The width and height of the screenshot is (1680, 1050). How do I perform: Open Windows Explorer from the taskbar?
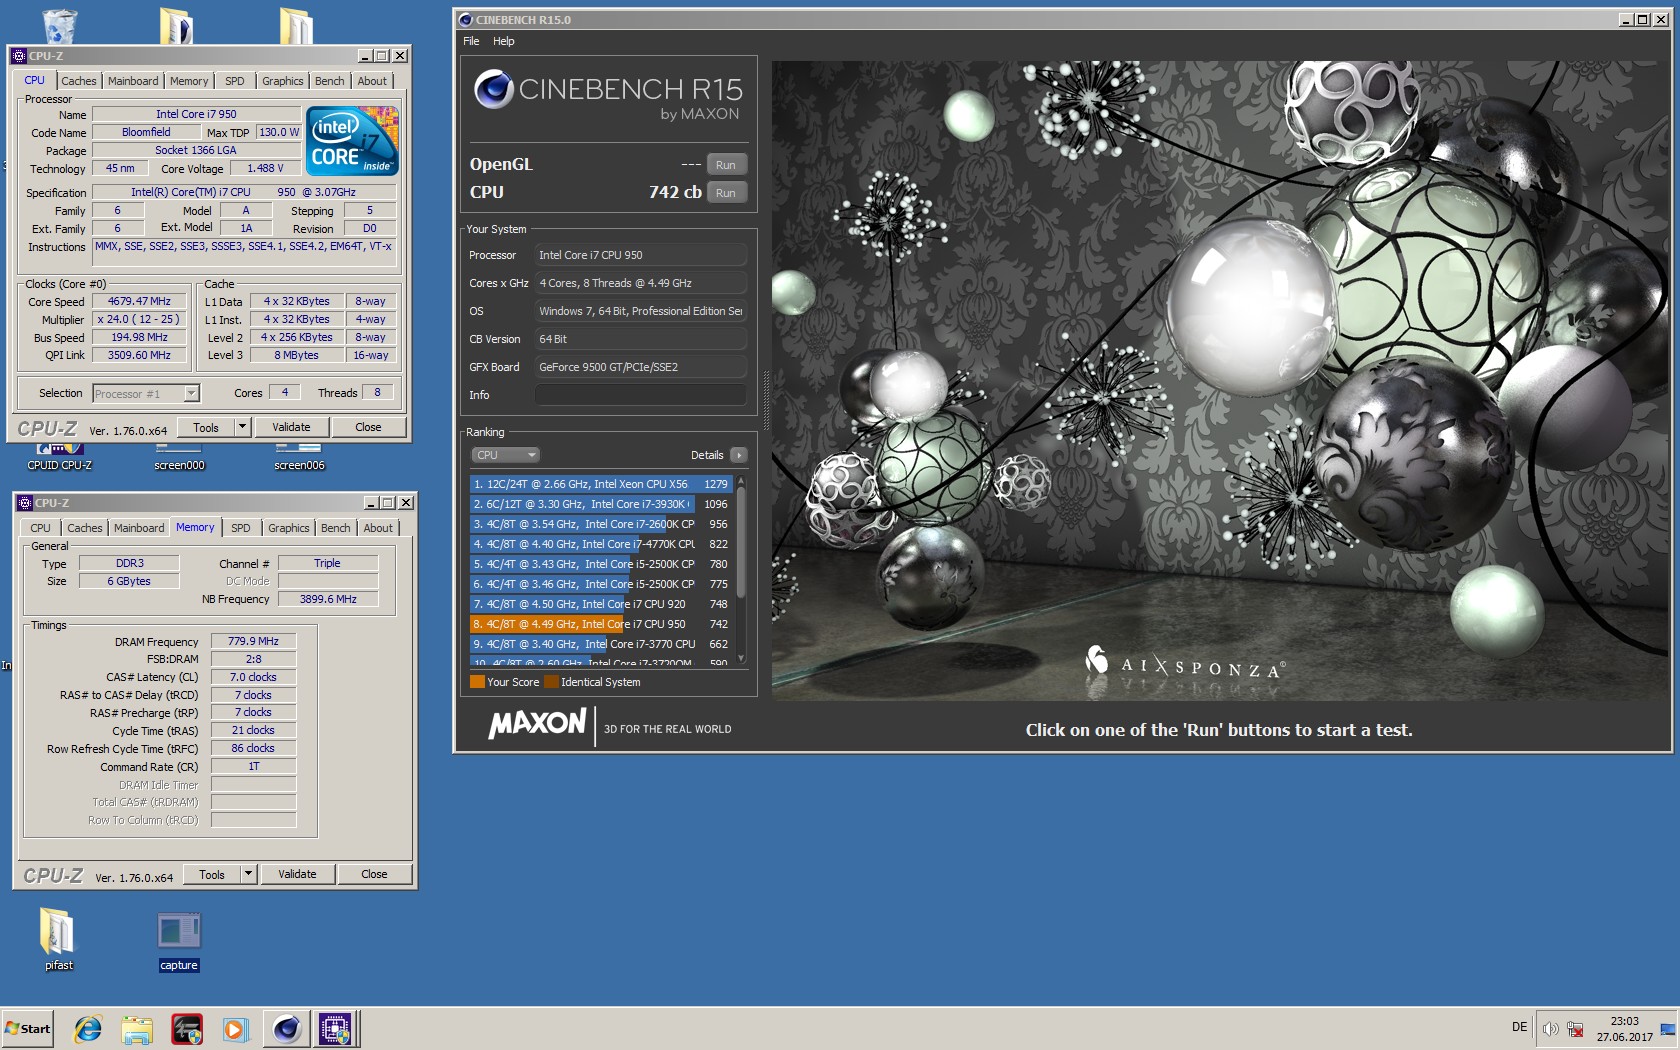coord(137,1028)
